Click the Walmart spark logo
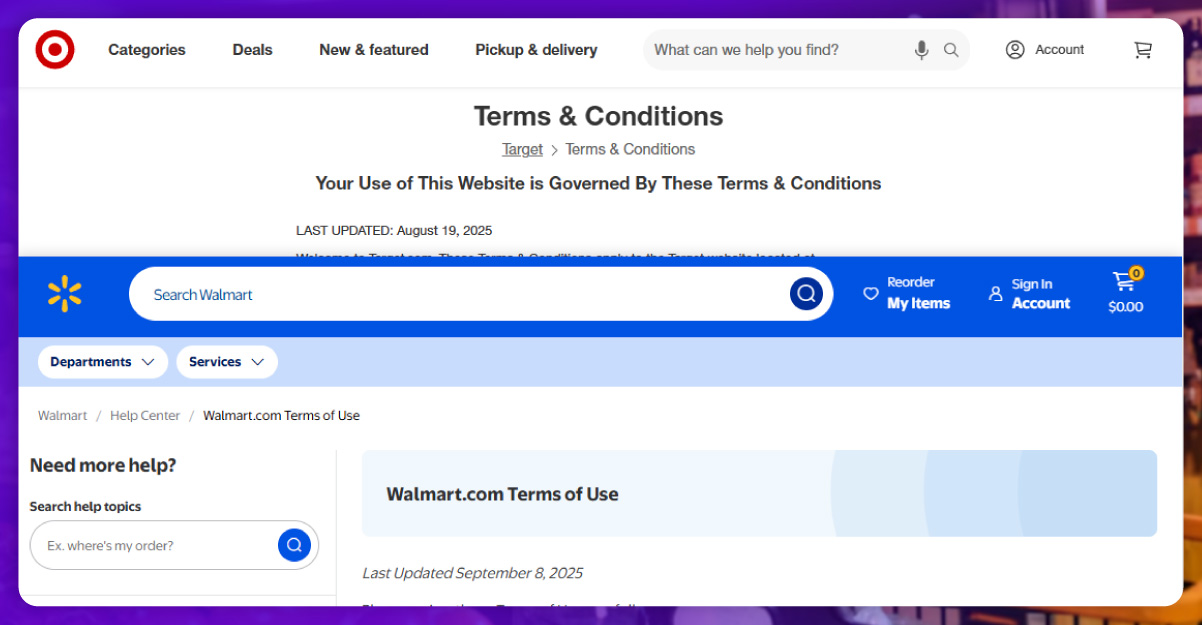 65,294
